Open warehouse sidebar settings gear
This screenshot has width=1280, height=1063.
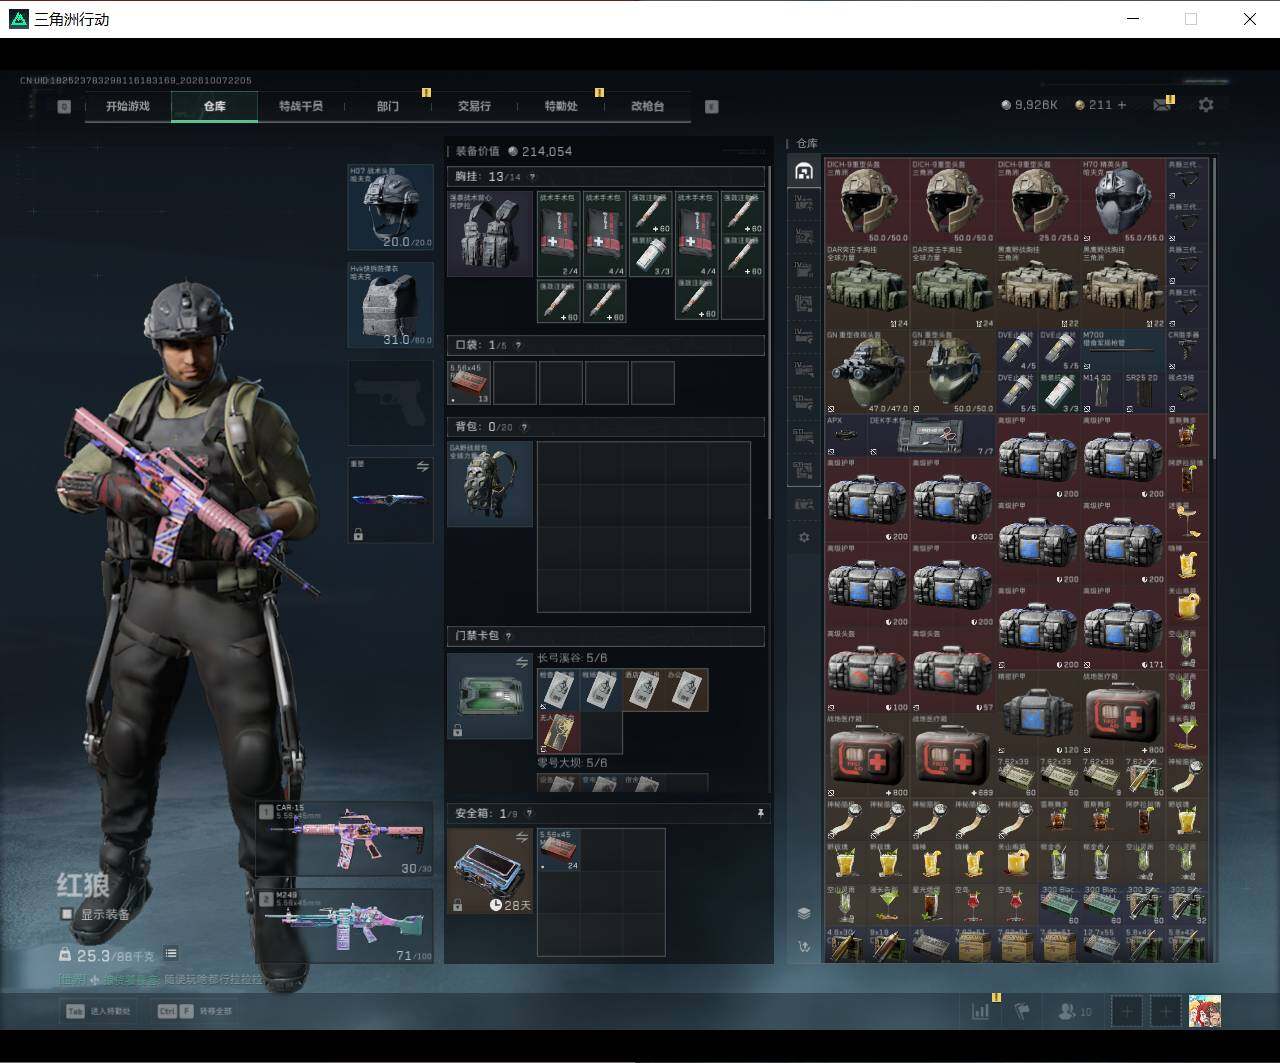pos(804,538)
